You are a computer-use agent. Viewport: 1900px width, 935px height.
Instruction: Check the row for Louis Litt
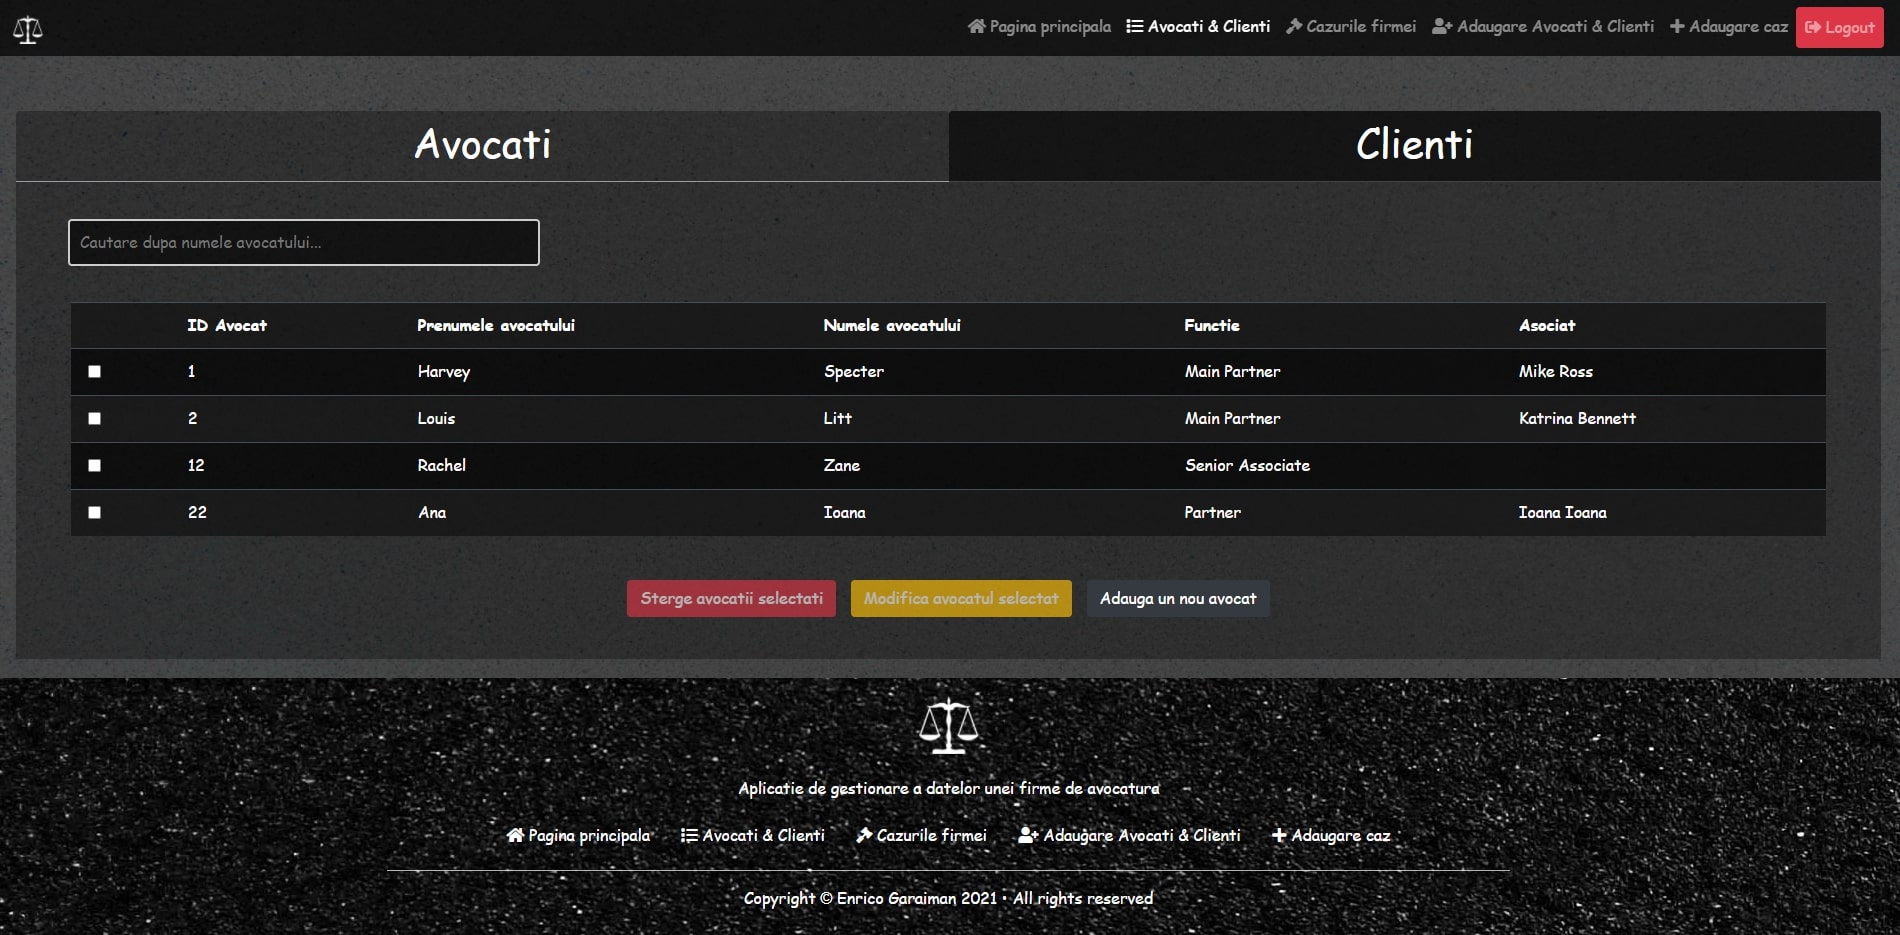pyautogui.click(x=95, y=418)
